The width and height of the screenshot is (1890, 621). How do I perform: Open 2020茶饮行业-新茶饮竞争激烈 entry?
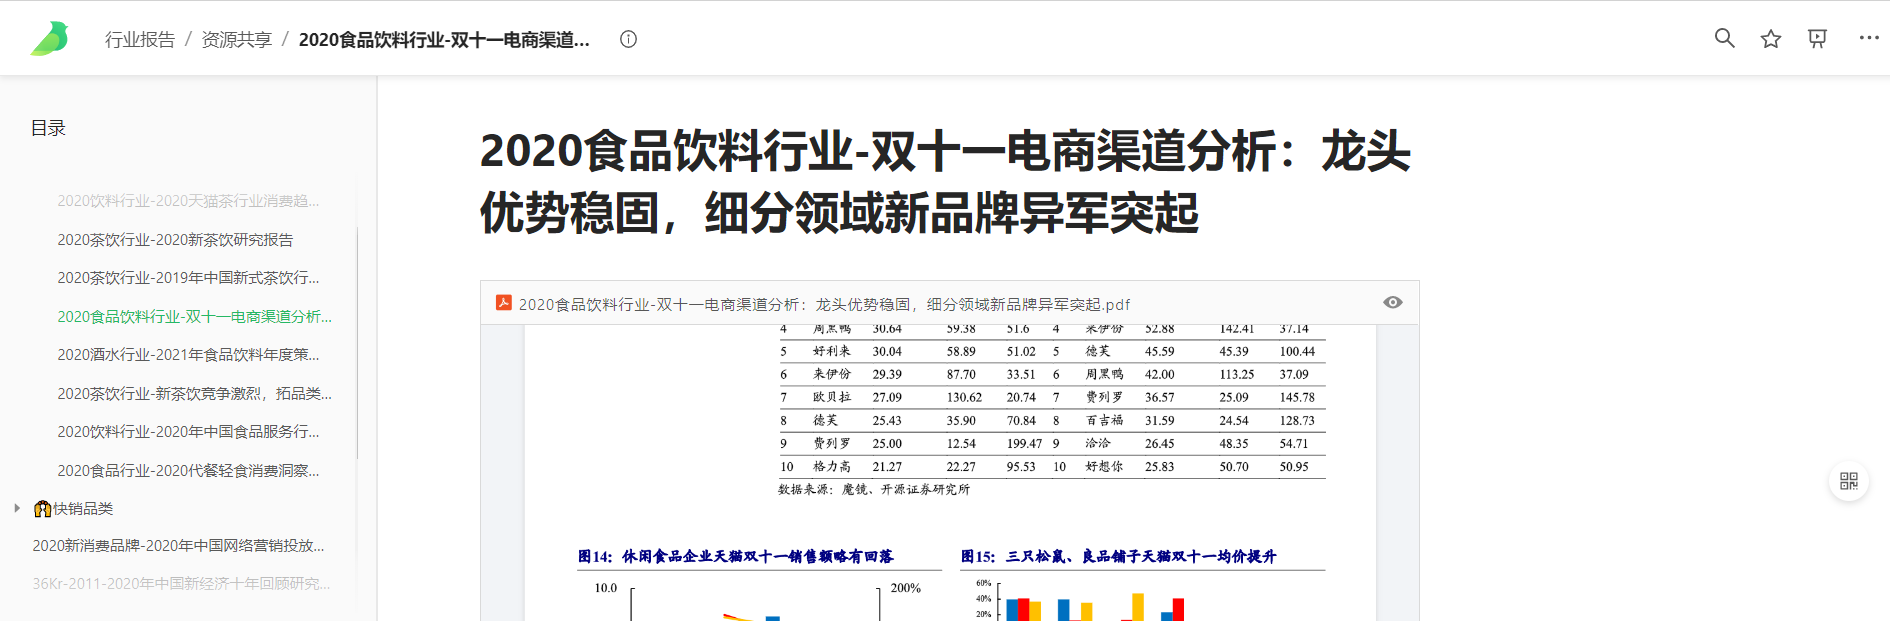[194, 394]
